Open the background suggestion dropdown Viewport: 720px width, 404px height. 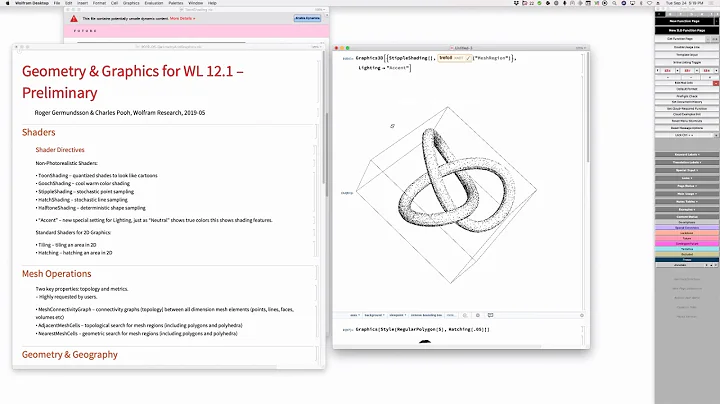point(374,315)
